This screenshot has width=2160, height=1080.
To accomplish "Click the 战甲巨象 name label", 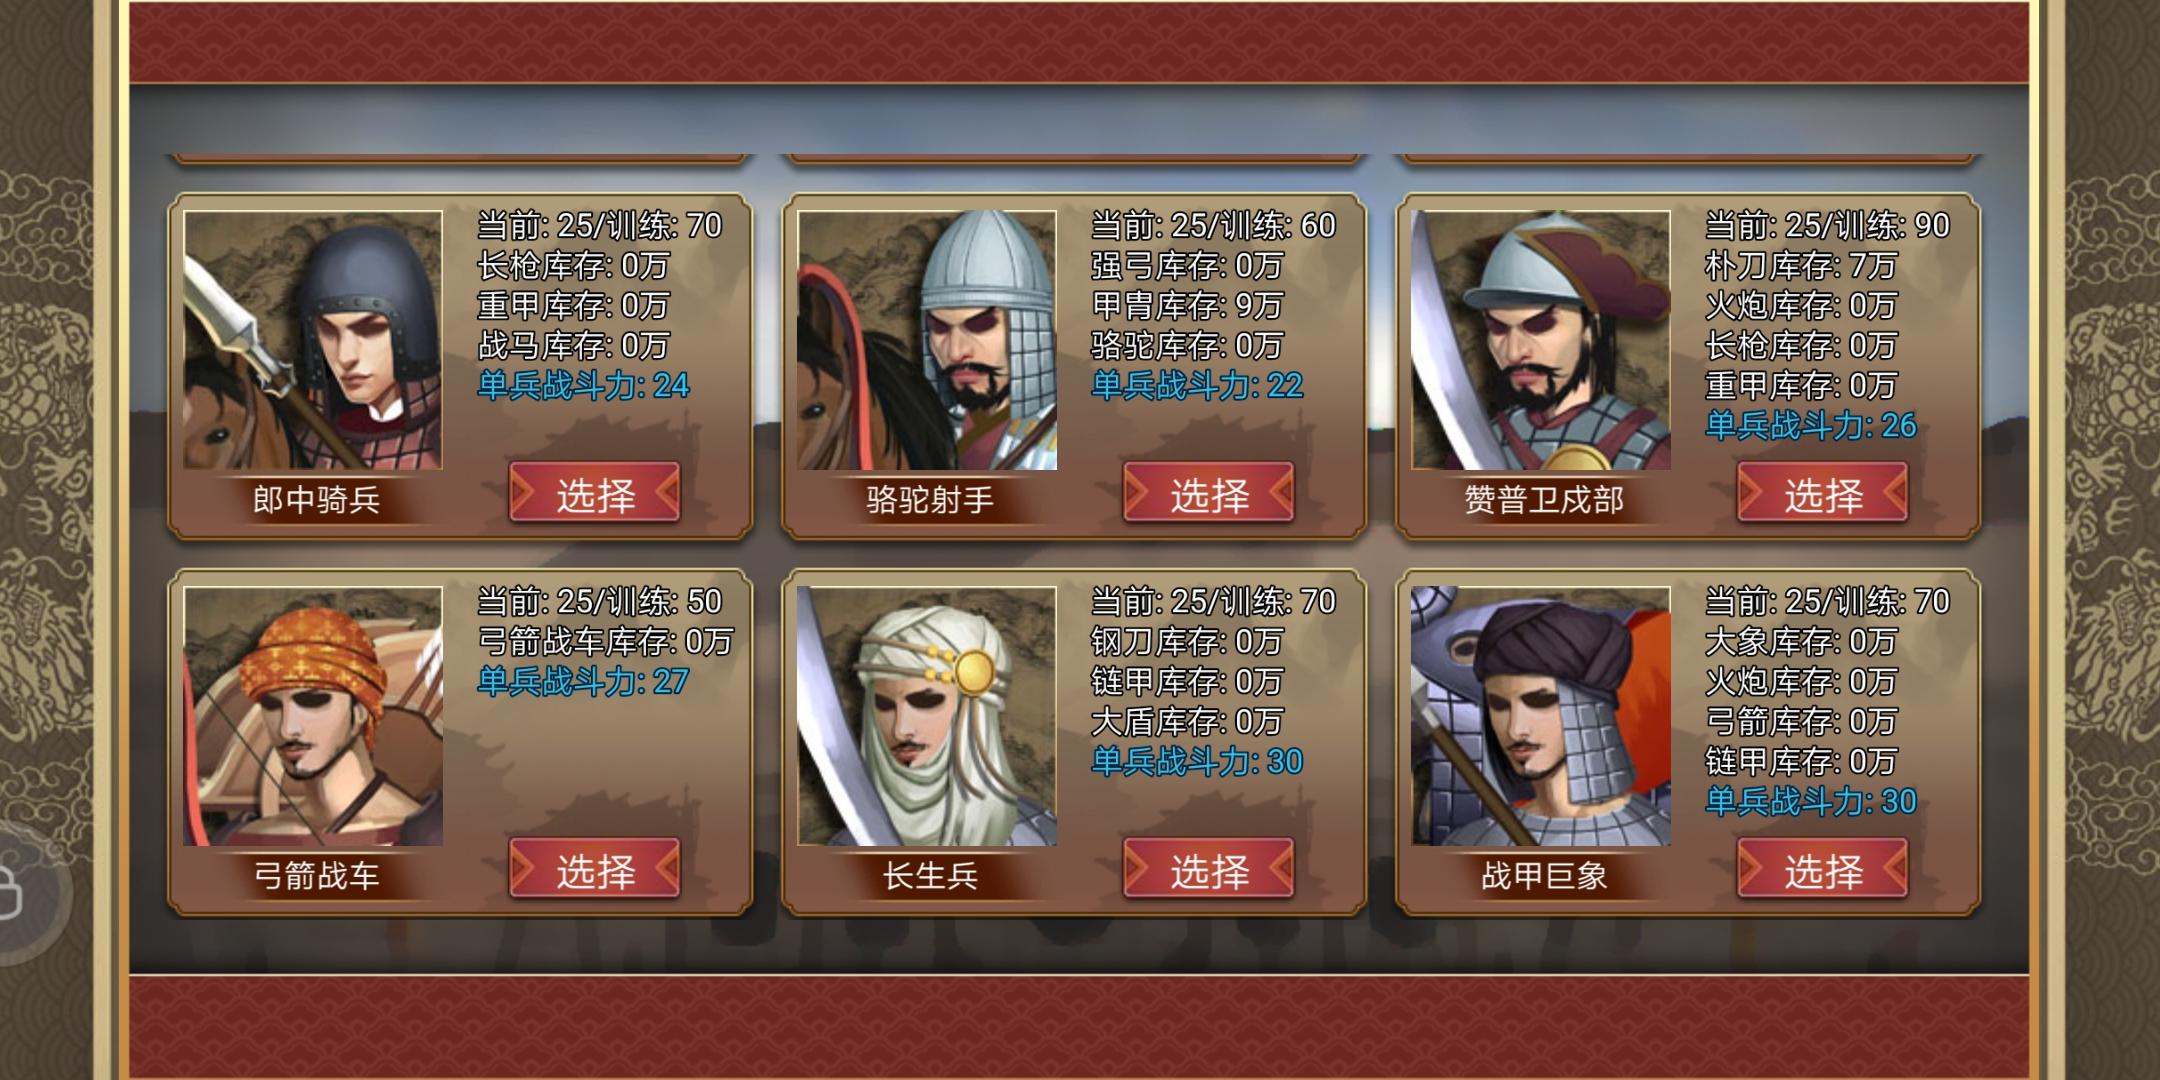I will (x=1544, y=875).
